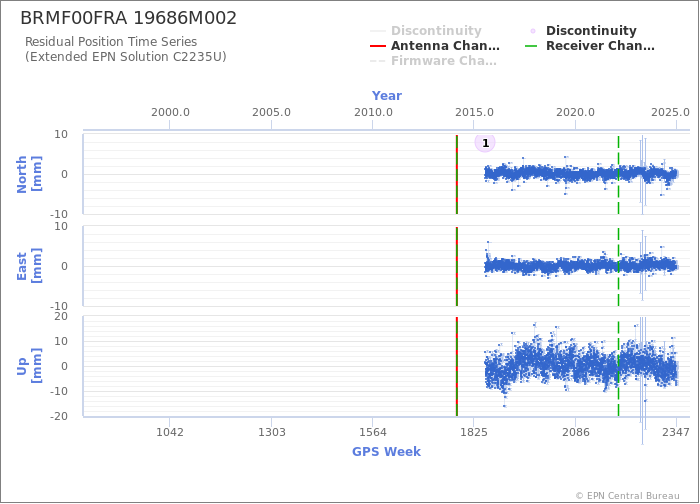Click receiver change dashed line in East plot
Viewport: 700px width, 504px height.
[x=618, y=266]
